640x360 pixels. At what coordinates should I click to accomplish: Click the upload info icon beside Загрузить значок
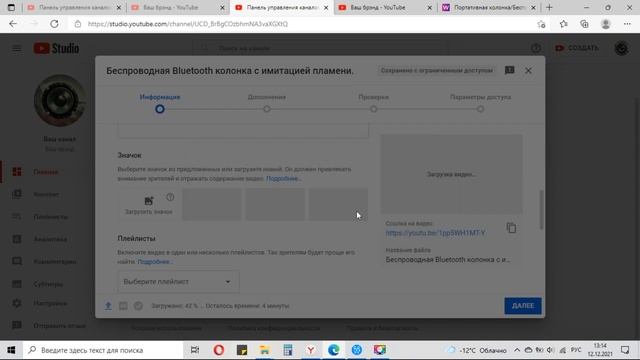pos(170,197)
